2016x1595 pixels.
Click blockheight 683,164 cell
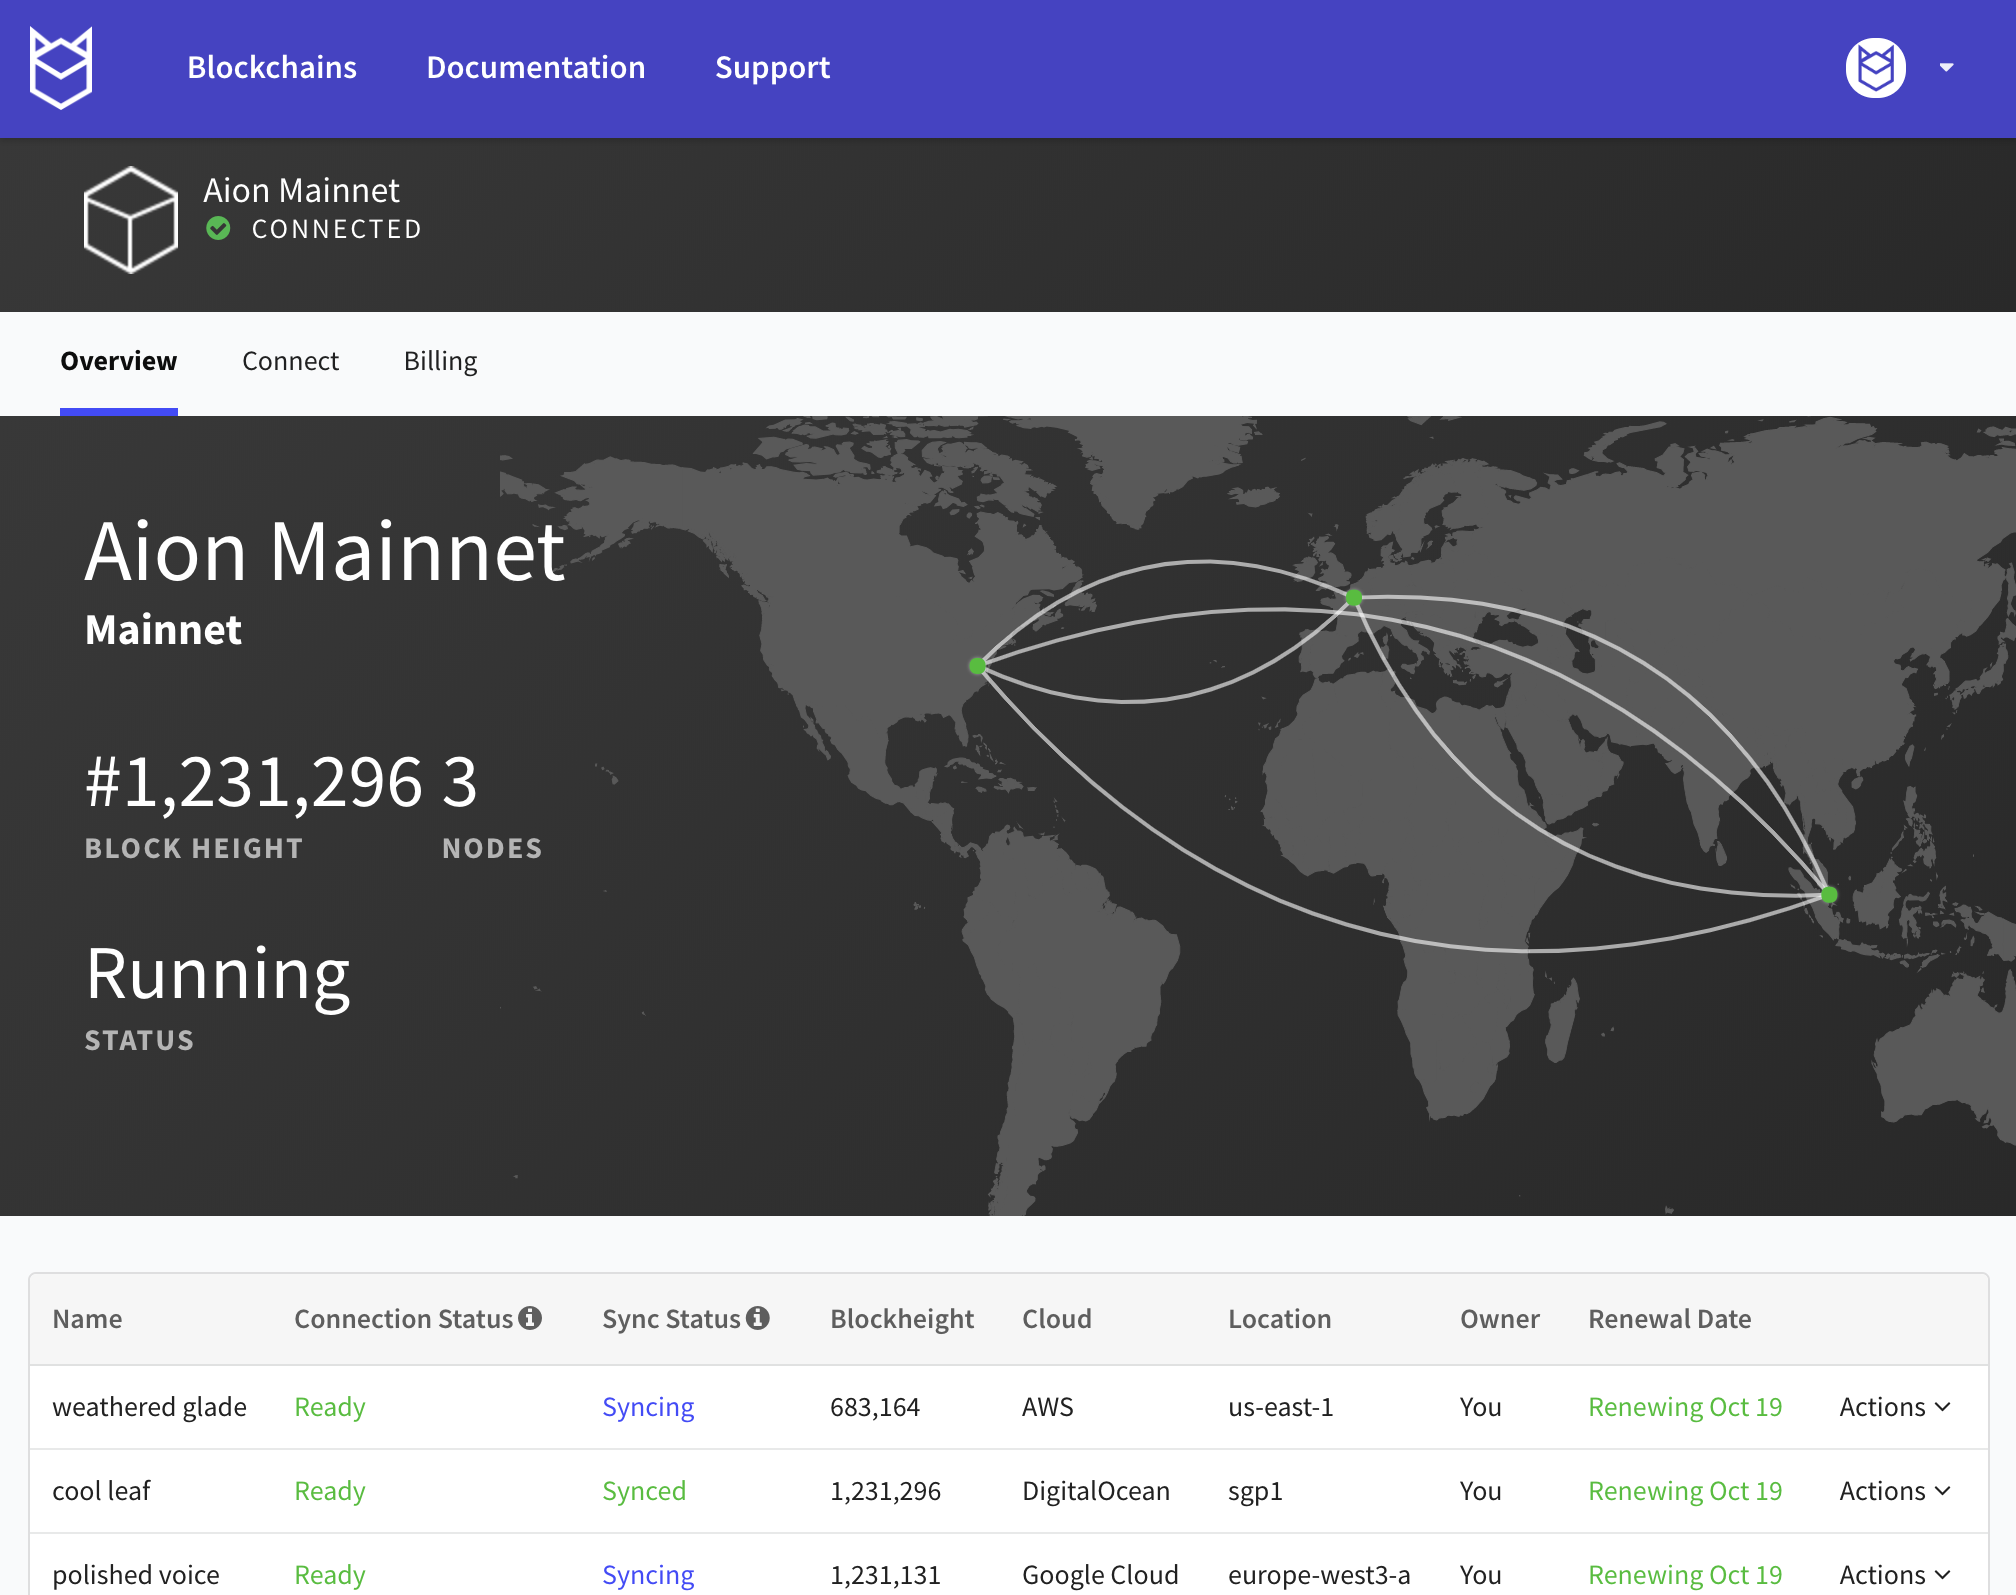pyautogui.click(x=875, y=1407)
